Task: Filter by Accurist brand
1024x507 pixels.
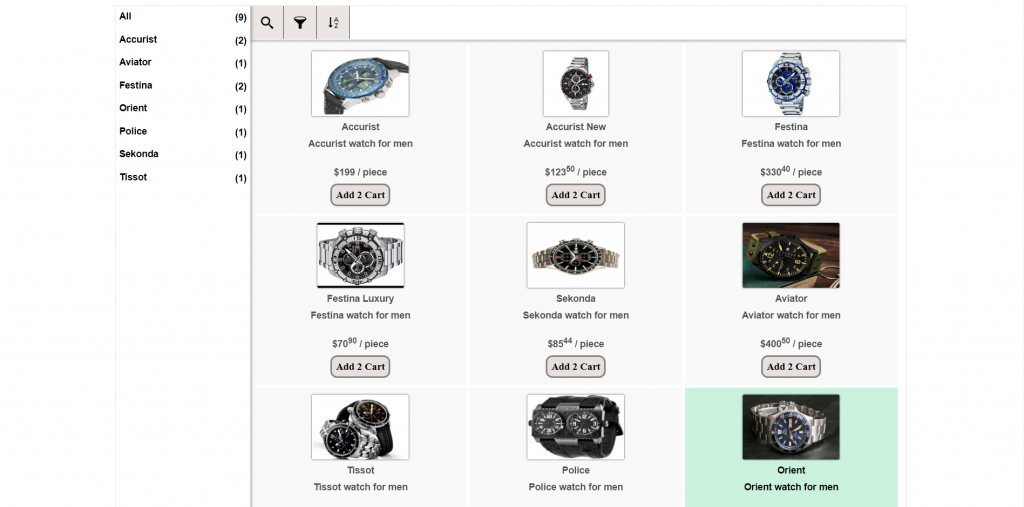Action: coord(138,40)
